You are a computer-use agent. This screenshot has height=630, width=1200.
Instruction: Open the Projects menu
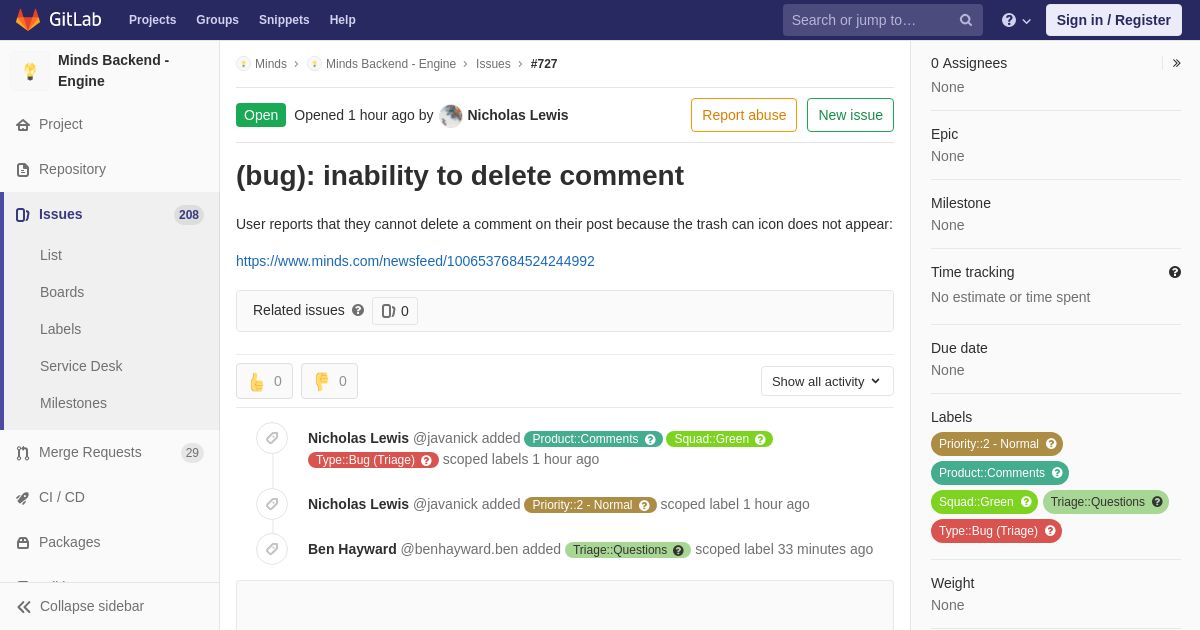[152, 20]
